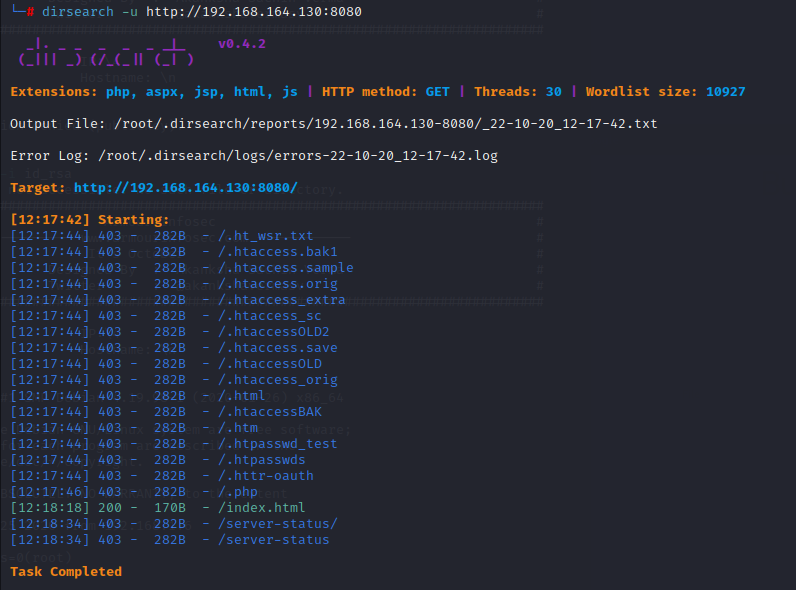
Task: Click the URL in the dirsearch command
Action: point(254,11)
